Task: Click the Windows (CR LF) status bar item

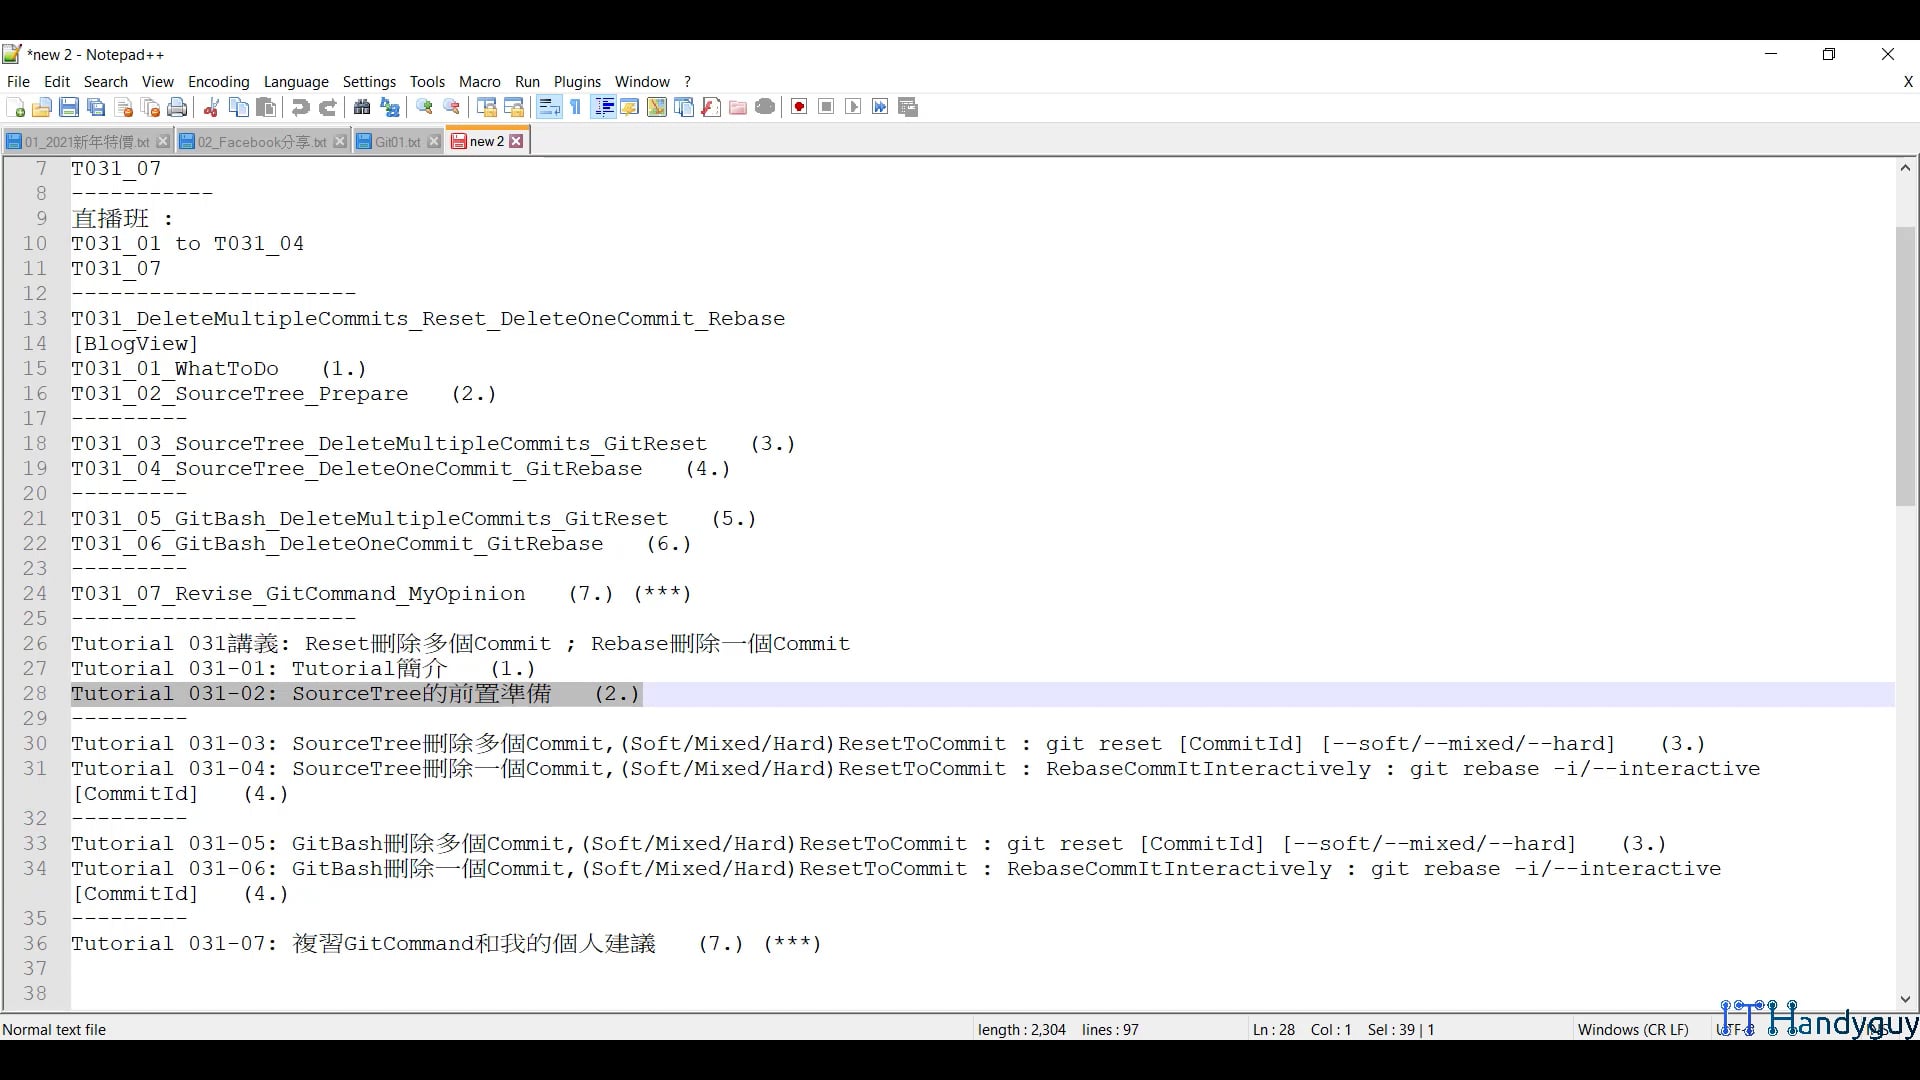Action: coord(1632,1029)
